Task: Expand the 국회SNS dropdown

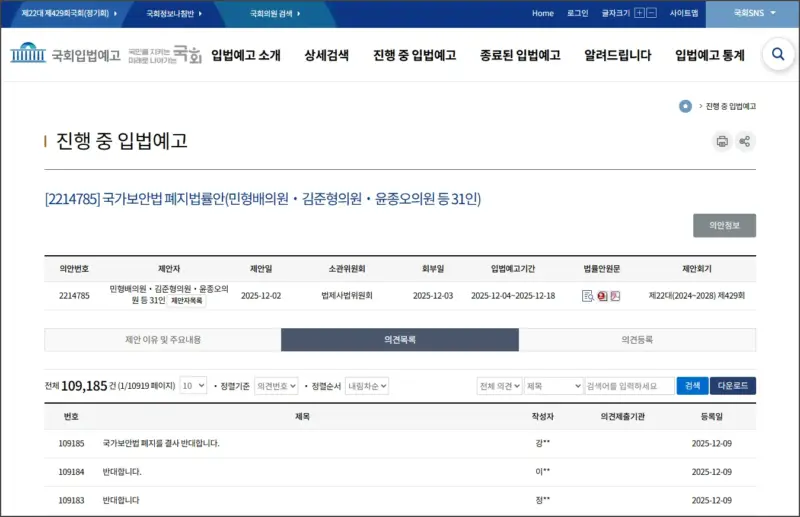Action: [754, 13]
